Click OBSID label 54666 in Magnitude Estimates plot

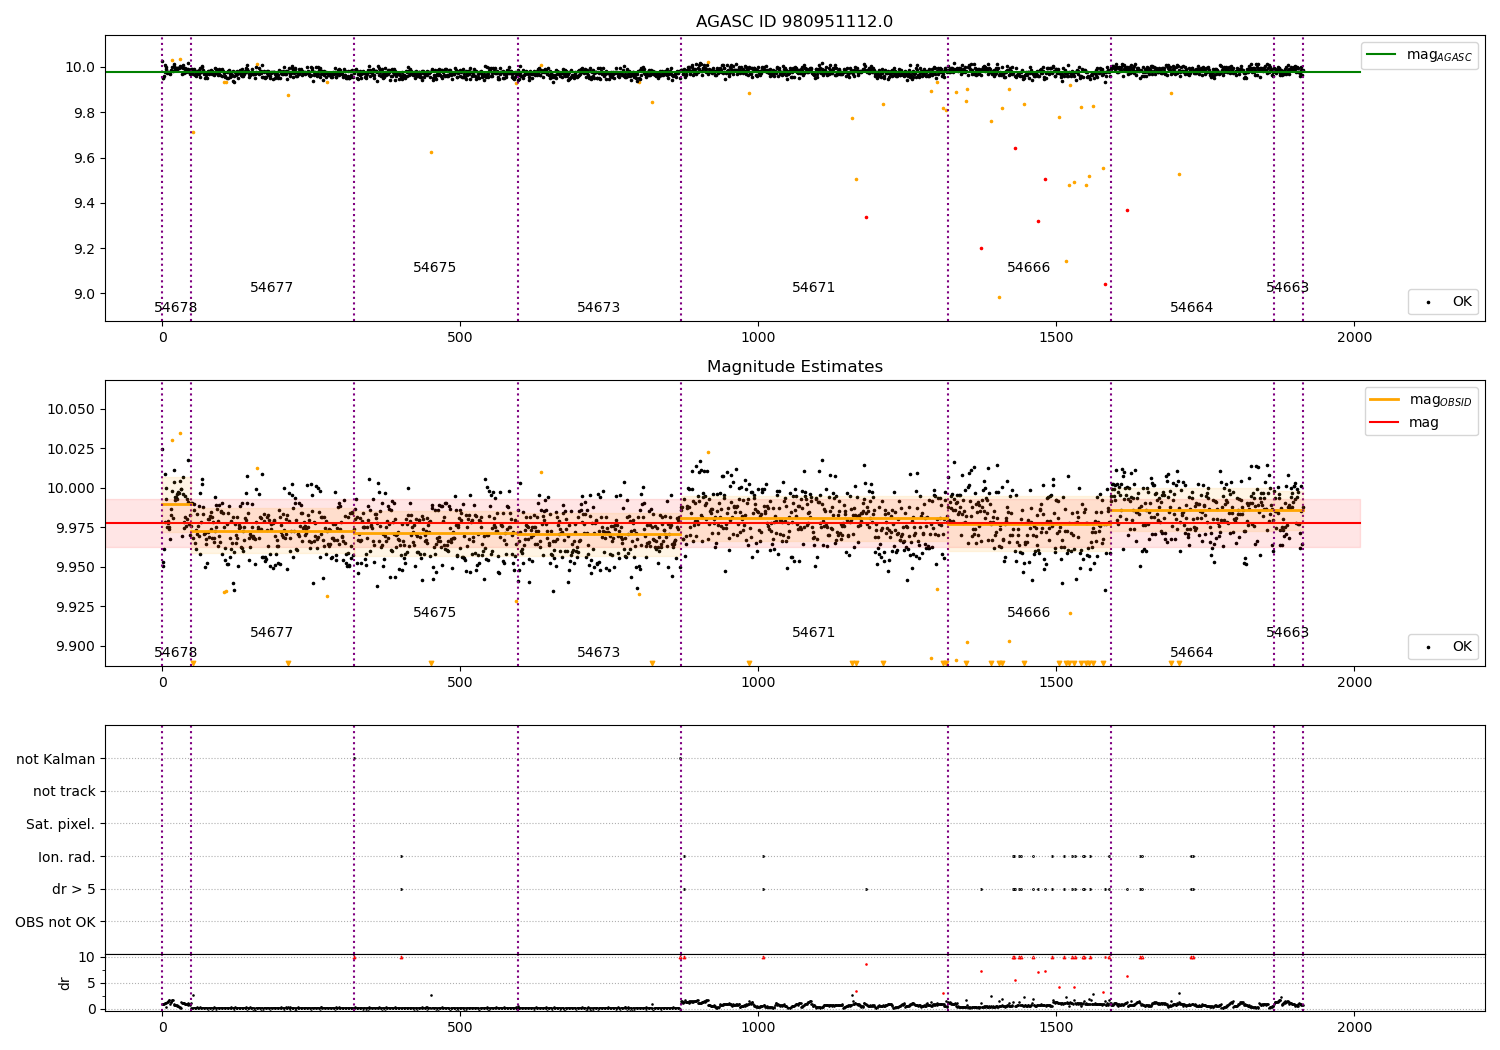pyautogui.click(x=1029, y=613)
